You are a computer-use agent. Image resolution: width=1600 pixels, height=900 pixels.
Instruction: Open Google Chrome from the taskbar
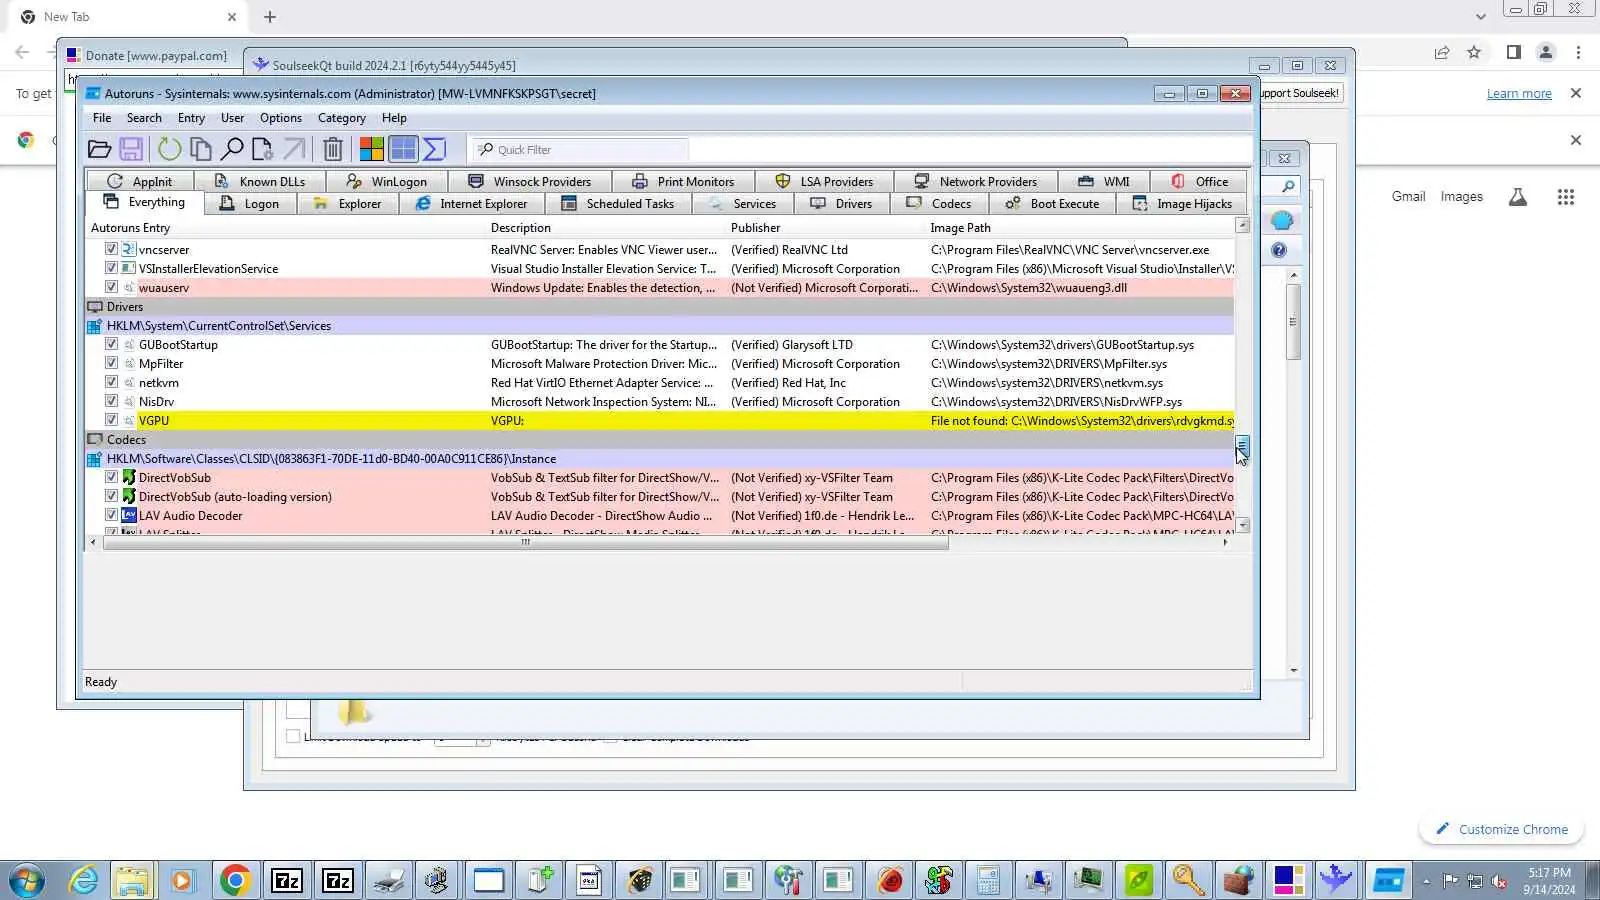point(235,881)
